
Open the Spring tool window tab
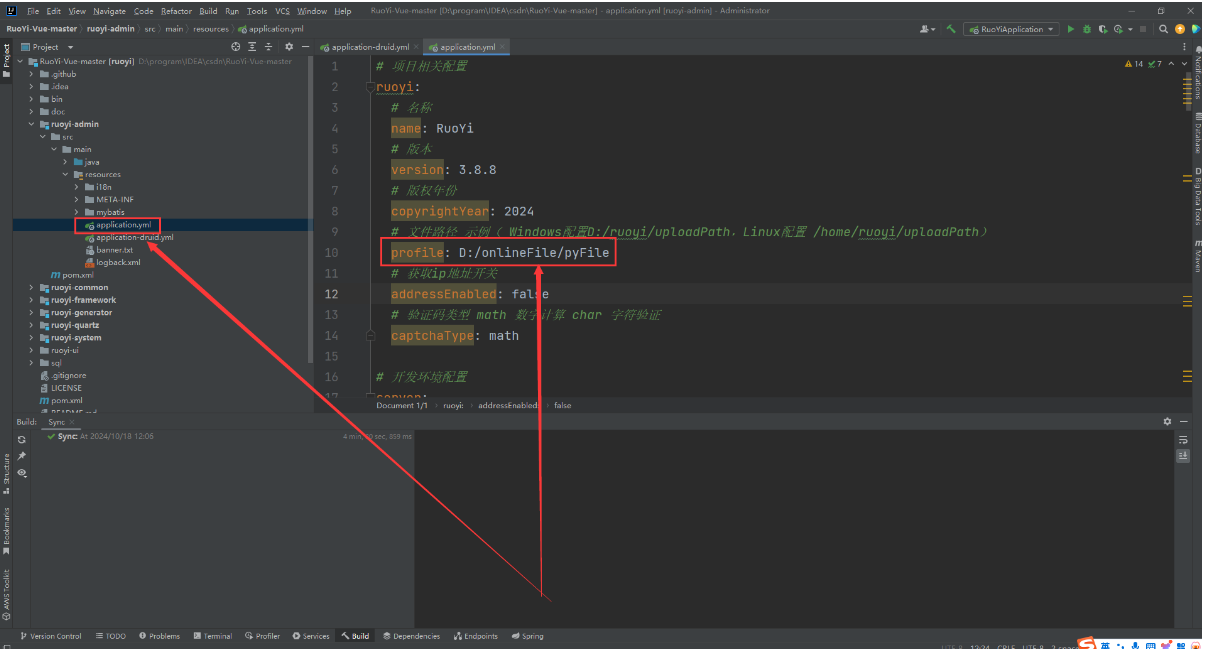click(x=527, y=636)
